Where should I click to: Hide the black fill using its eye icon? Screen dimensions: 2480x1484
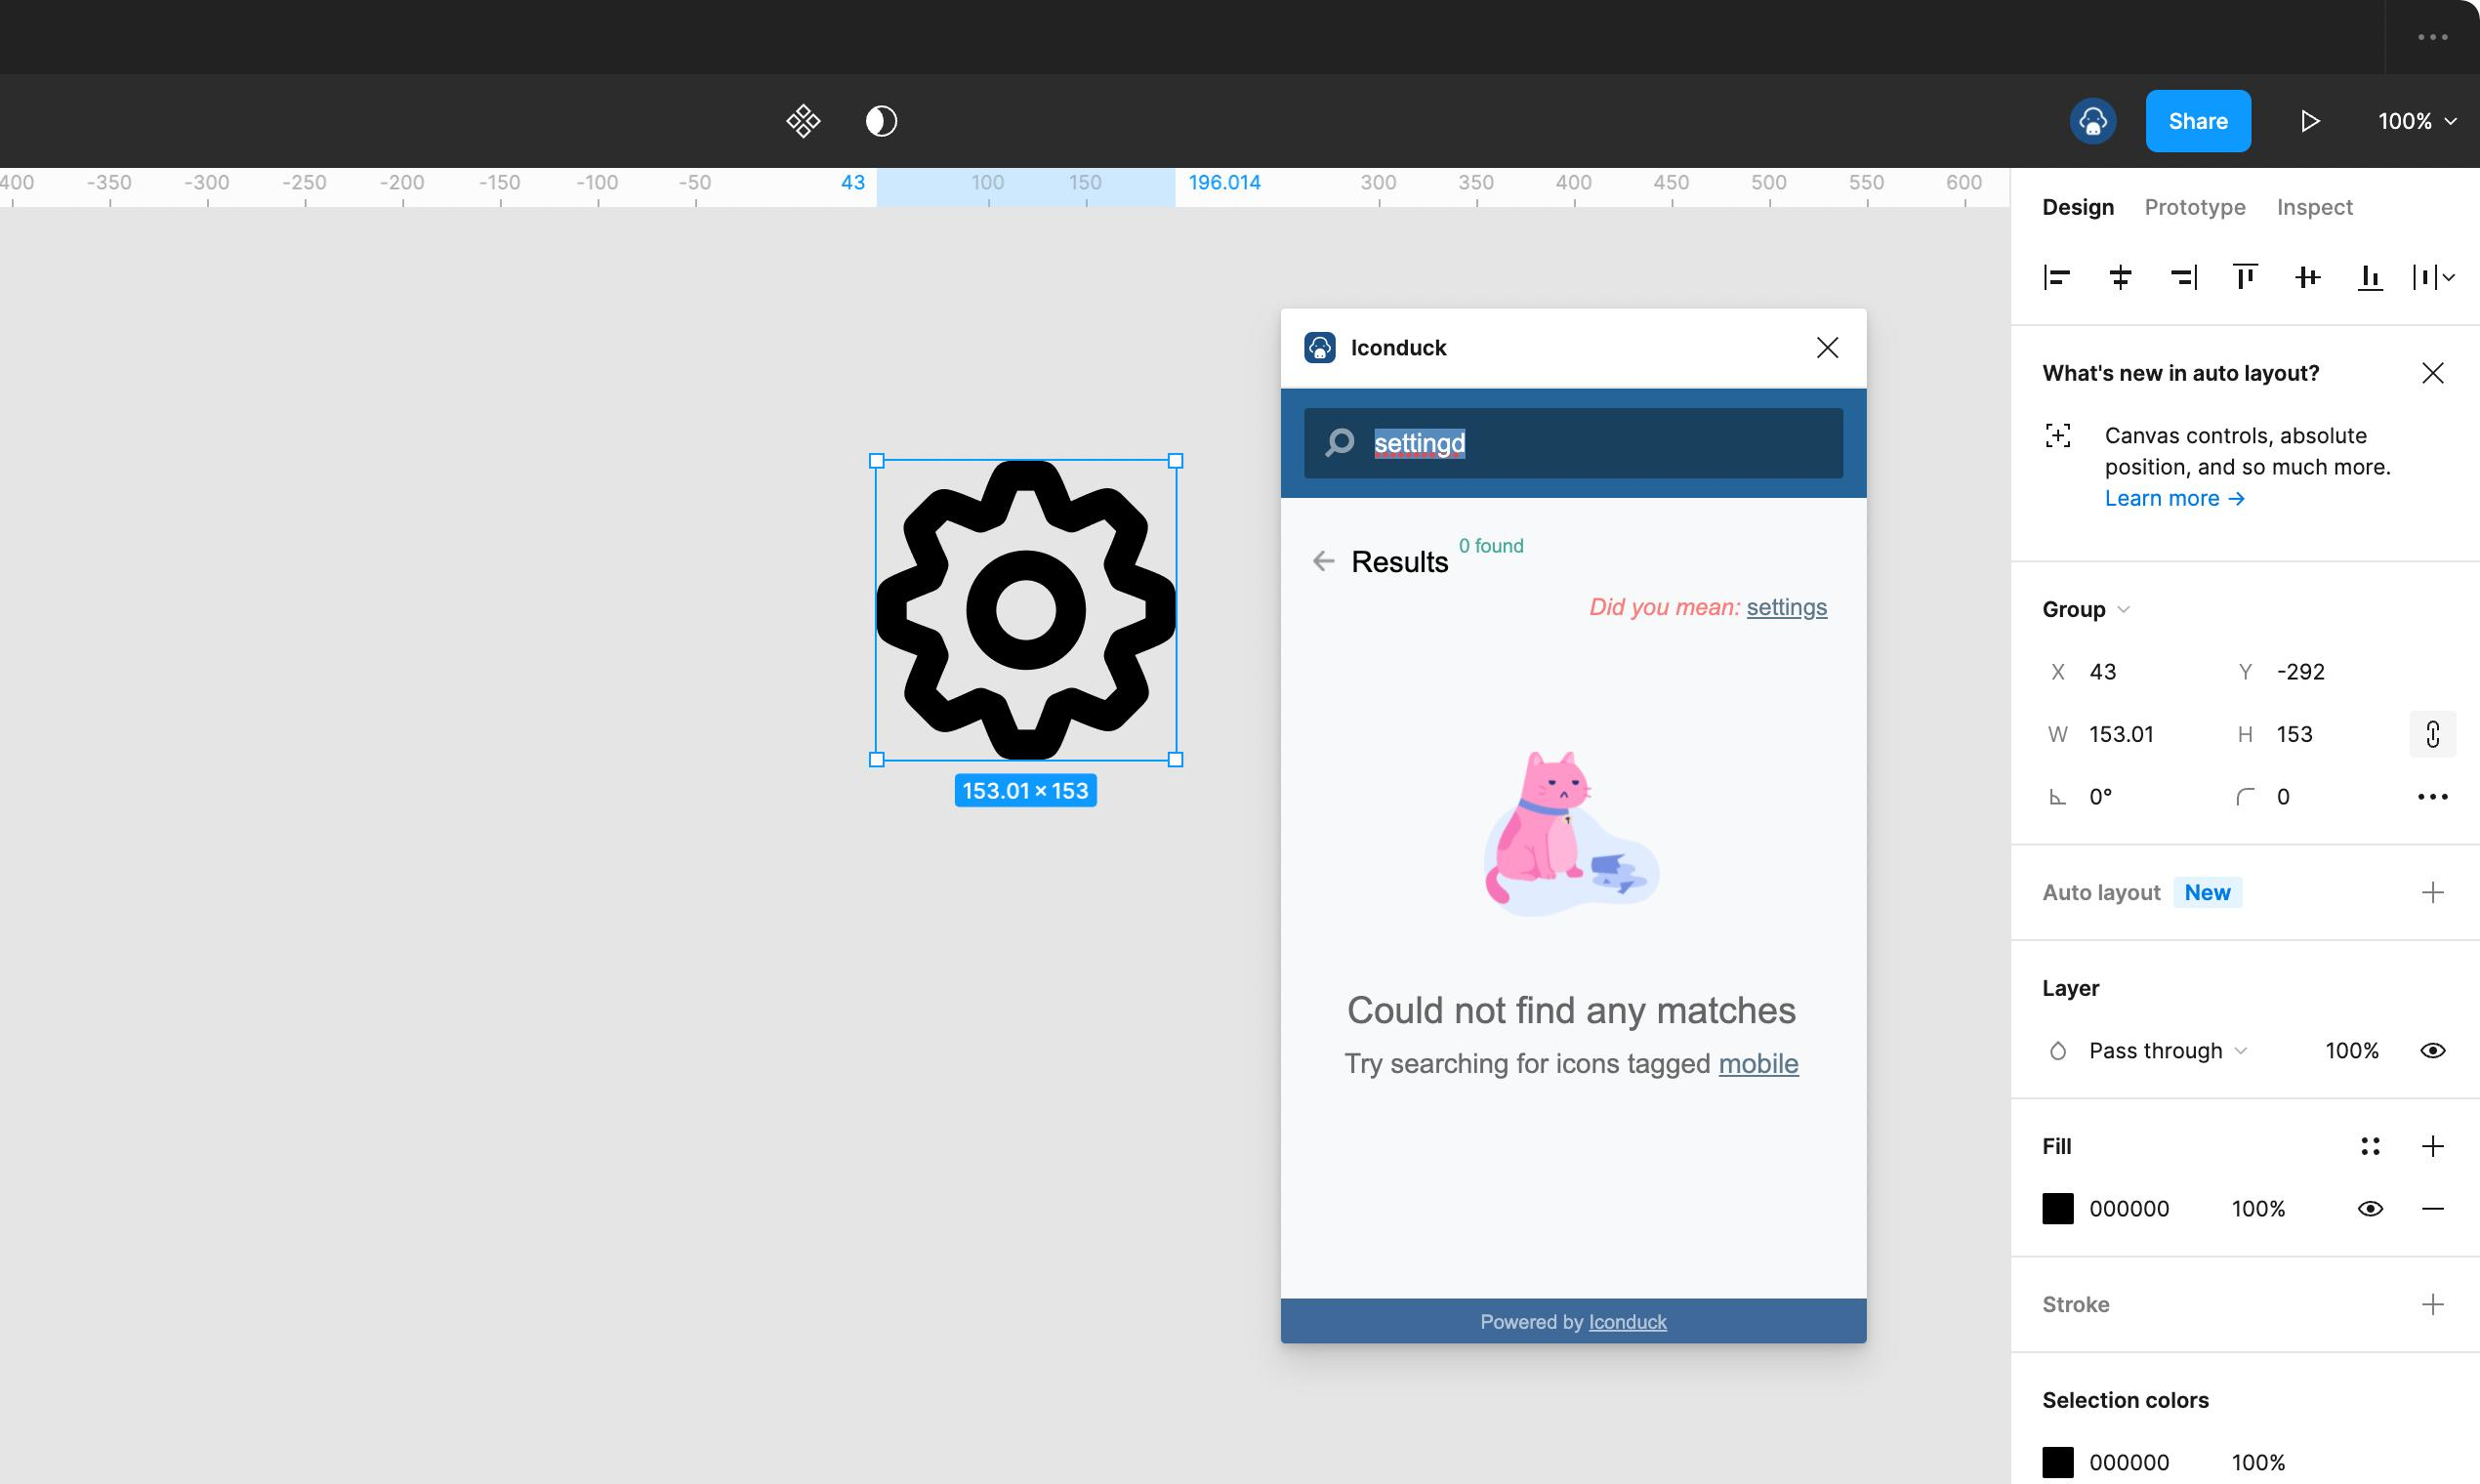(2370, 1208)
